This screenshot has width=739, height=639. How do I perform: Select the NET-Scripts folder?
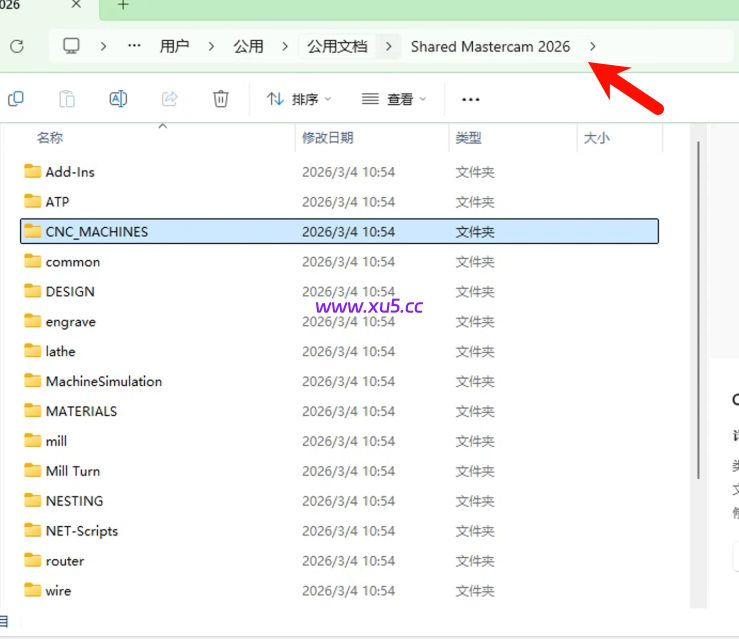[x=81, y=531]
